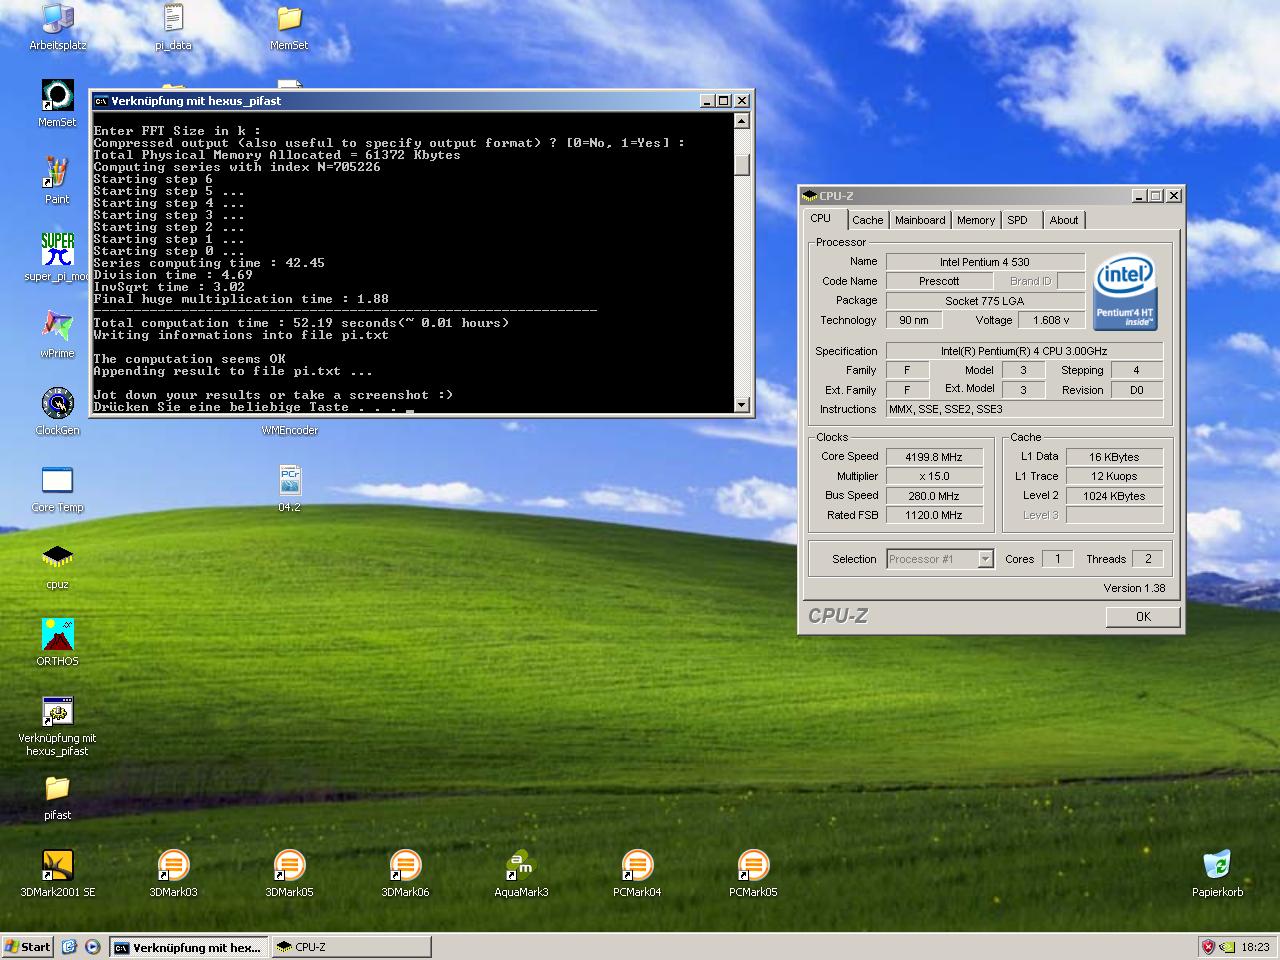Viewport: 1280px width, 960px height.
Task: Open the Processor #1 selection dropdown
Action: (x=985, y=559)
